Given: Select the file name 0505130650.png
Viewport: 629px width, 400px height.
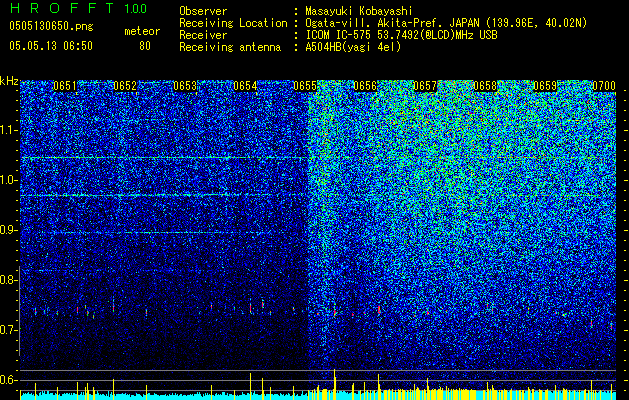Looking at the screenshot, I should click(x=51, y=27).
